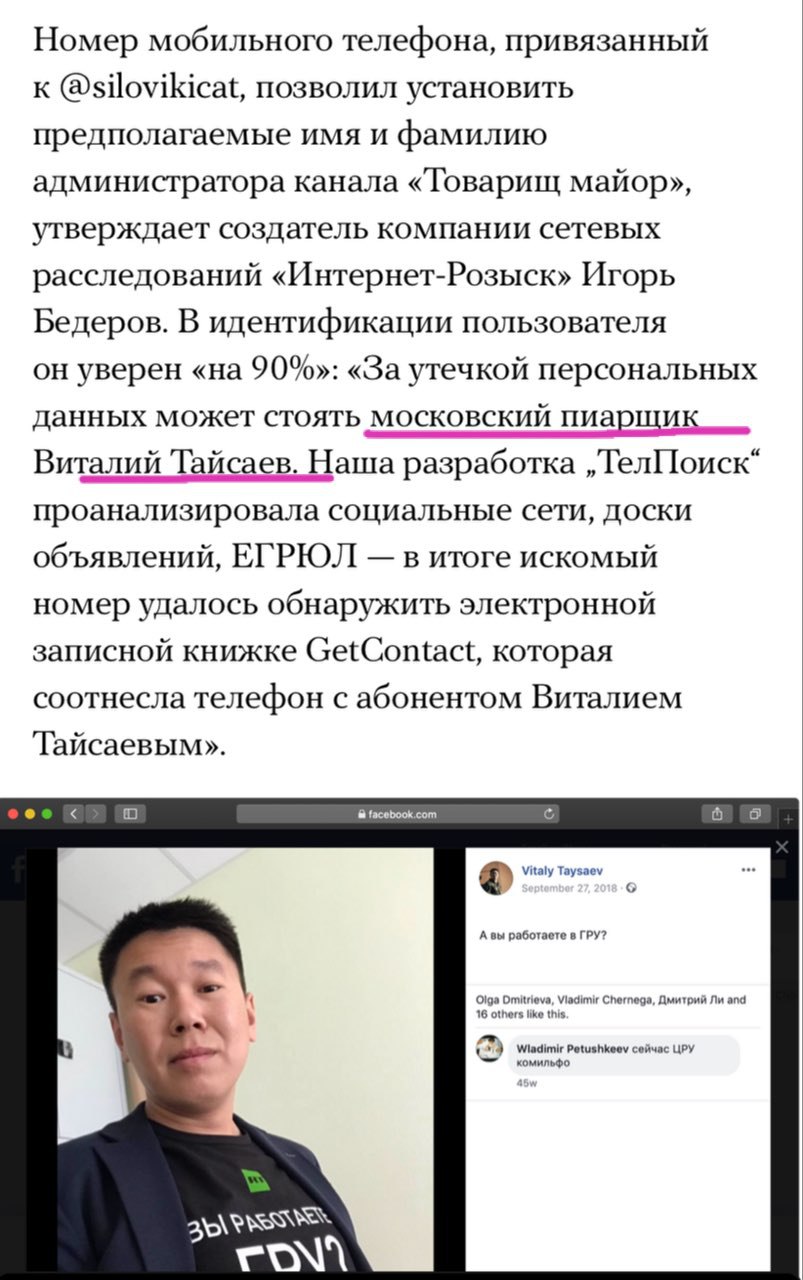Click the yellow macOS minimize button
Screen dimensions: 803x1280
(x=29, y=814)
